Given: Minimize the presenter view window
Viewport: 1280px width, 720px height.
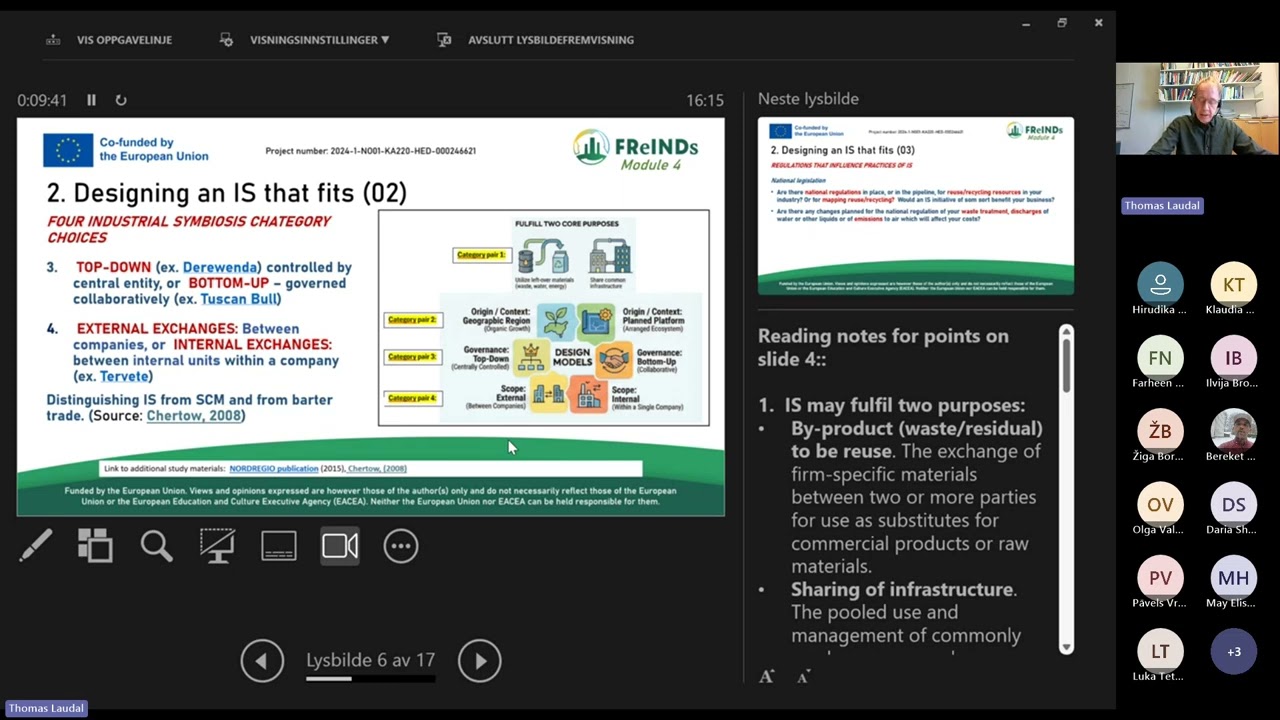Looking at the screenshot, I should 1026,23.
